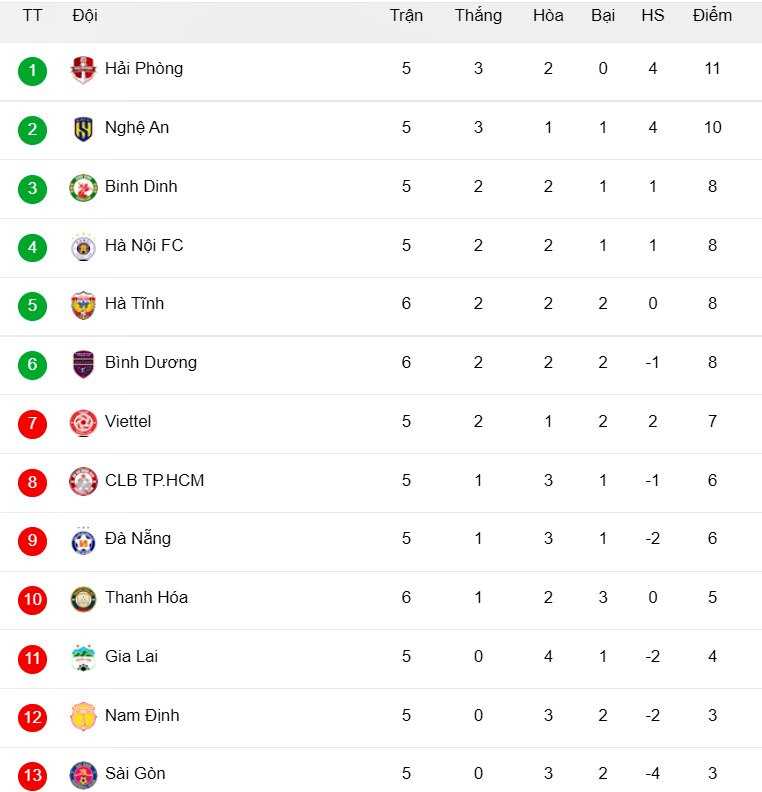Screen dimensions: 762x792
Task: Click the Bình Định team logo
Action: 83,188
